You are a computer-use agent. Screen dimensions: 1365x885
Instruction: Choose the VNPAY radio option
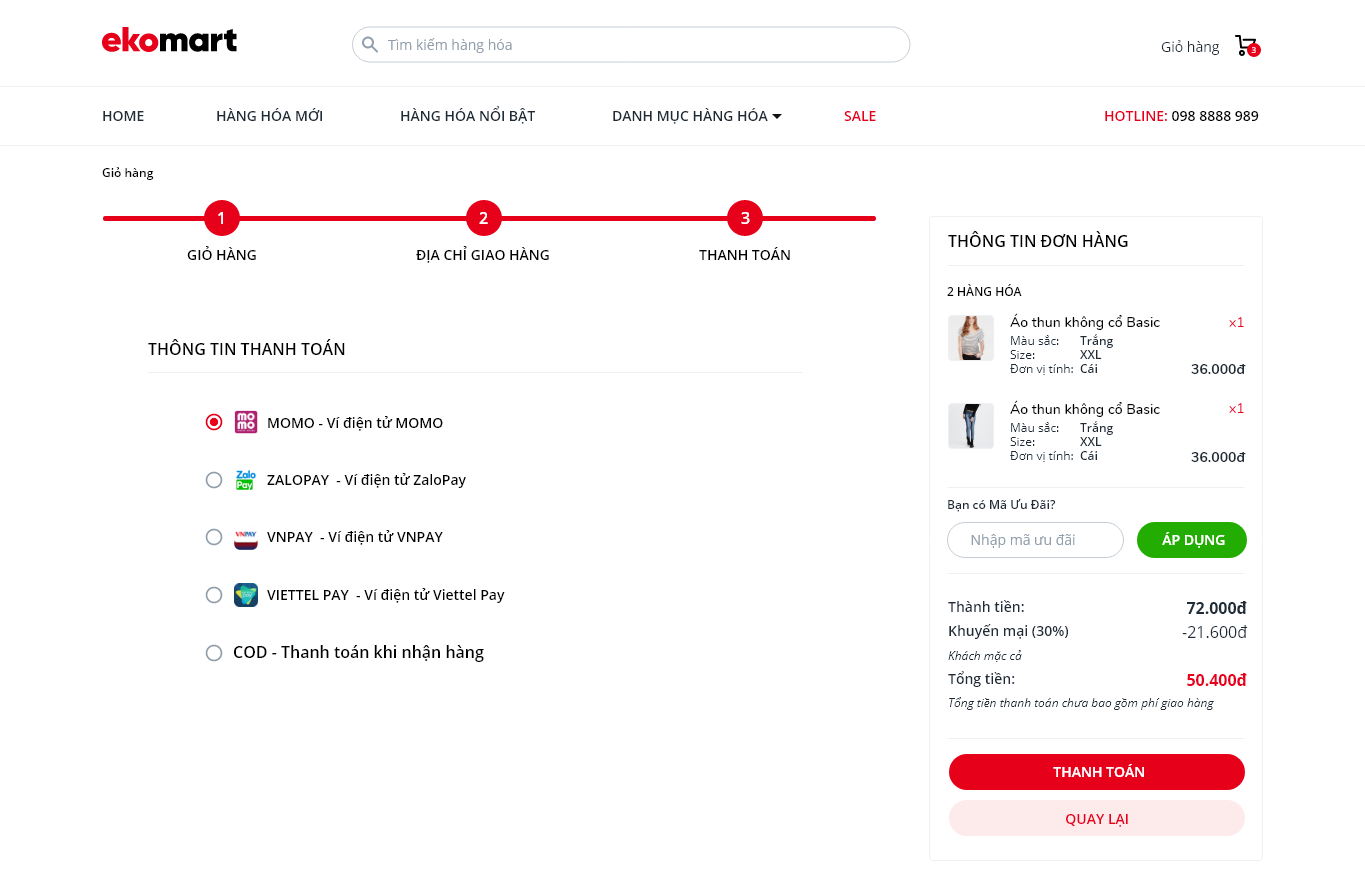[214, 537]
